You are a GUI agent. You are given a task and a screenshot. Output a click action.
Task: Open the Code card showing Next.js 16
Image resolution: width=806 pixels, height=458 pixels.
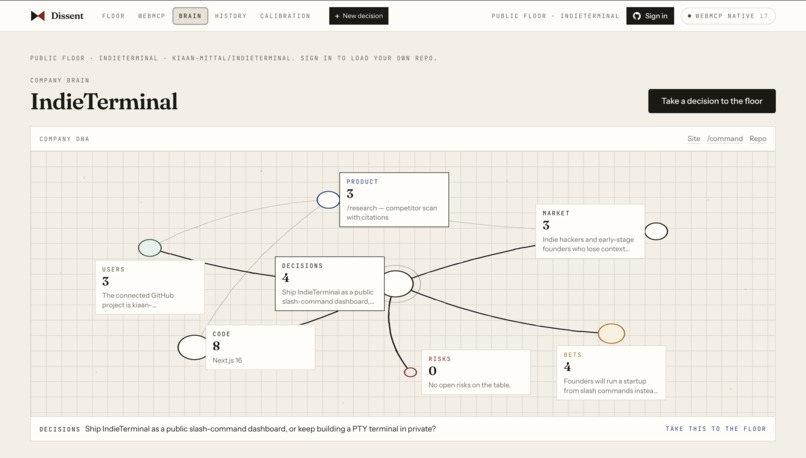pyautogui.click(x=261, y=347)
